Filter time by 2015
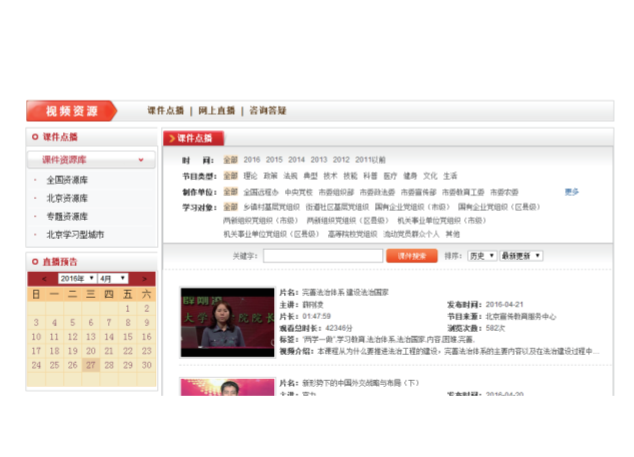Image resolution: width=634 pixels, height=457 pixels. coord(274,160)
